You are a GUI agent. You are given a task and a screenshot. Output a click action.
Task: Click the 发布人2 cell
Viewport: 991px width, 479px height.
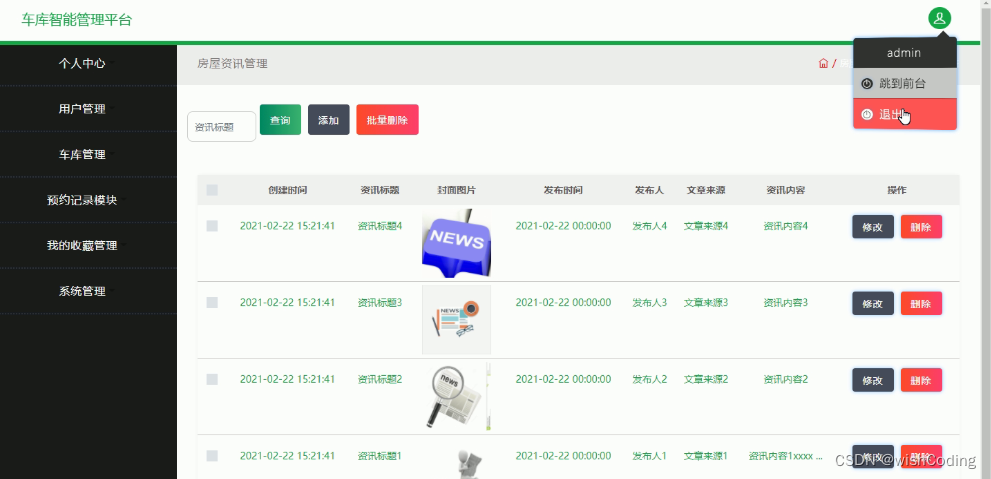pos(650,379)
